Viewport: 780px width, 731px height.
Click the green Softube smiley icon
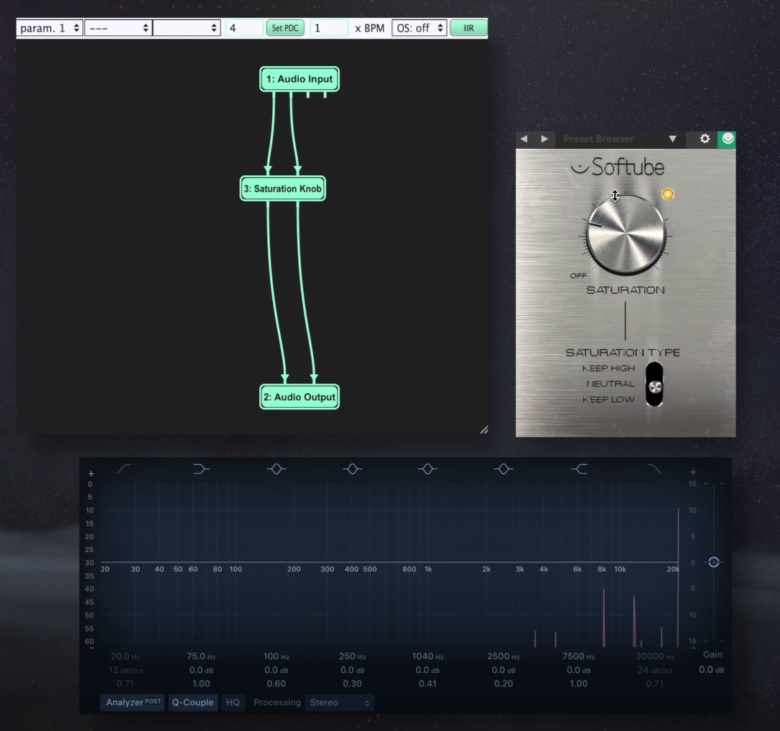727,139
